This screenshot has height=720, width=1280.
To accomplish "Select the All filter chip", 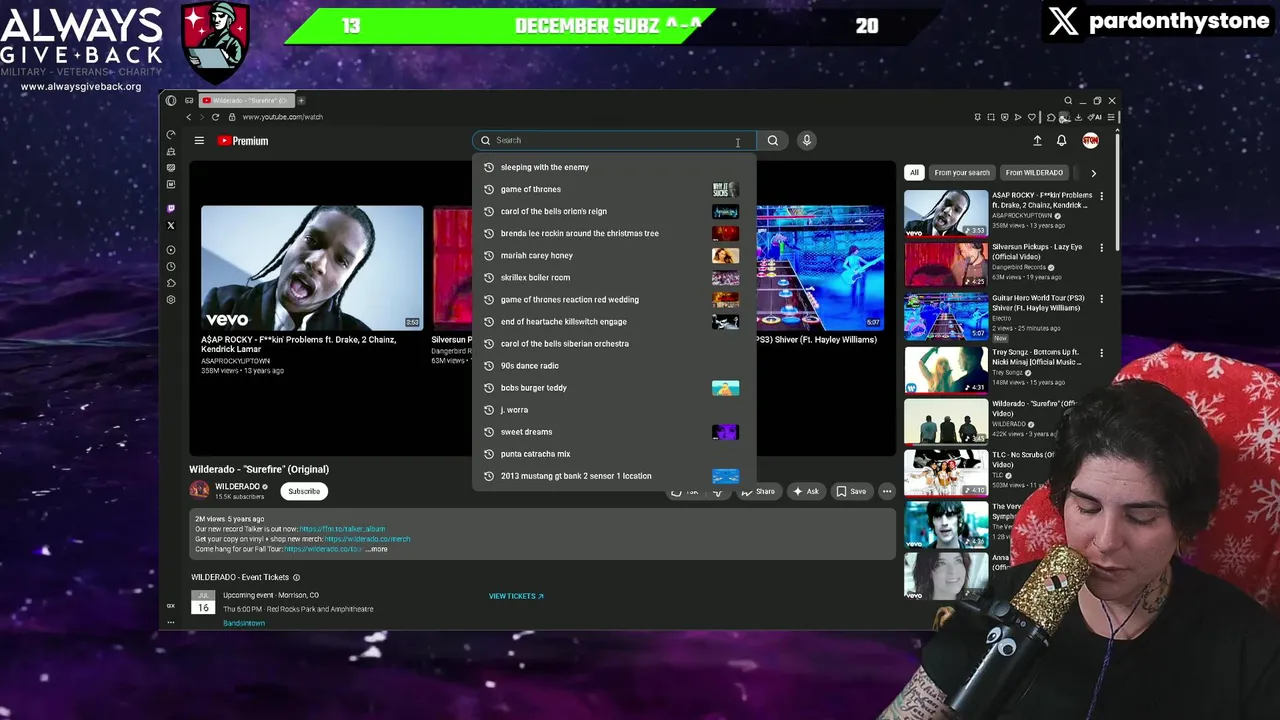I will click(x=914, y=172).
